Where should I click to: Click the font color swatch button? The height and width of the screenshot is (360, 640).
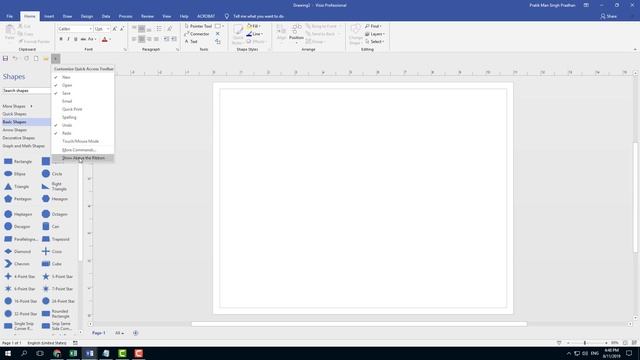click(104, 39)
